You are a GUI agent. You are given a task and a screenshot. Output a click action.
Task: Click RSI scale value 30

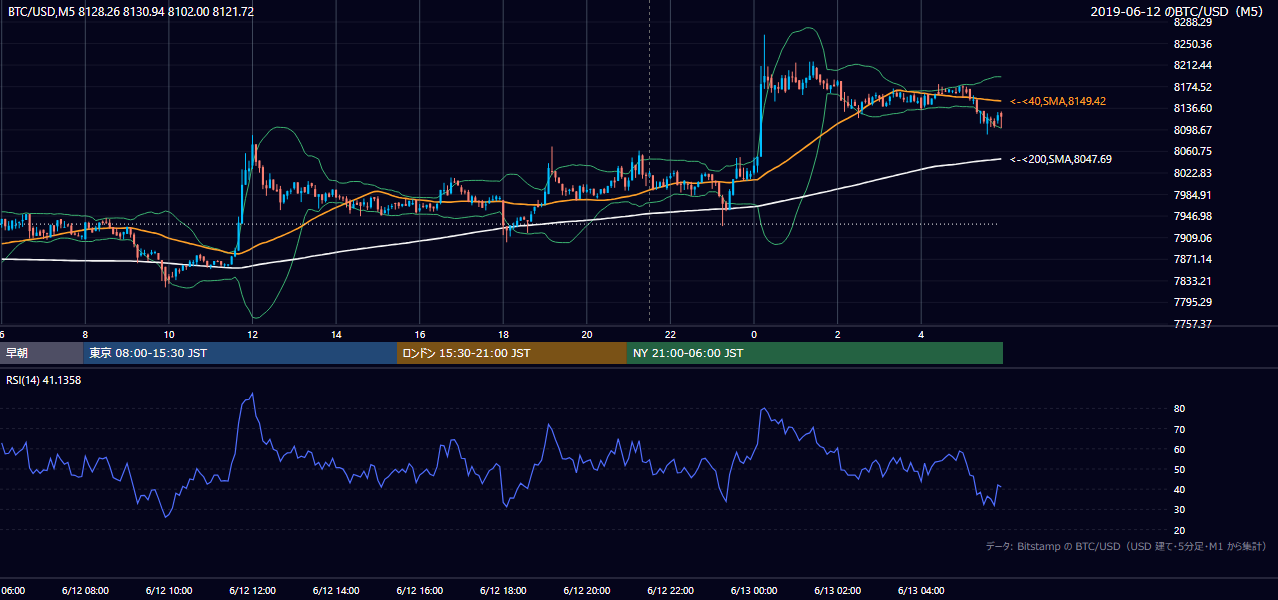1179,510
